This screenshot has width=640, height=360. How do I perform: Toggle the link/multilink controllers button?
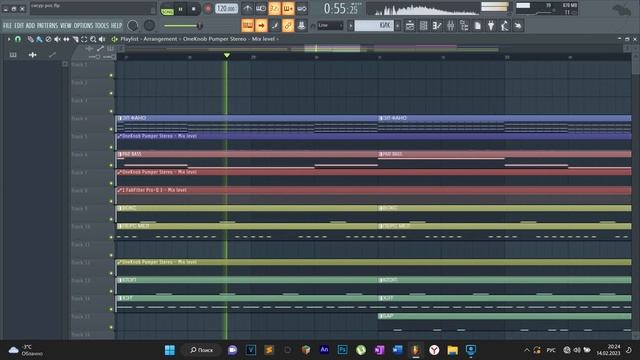[288, 25]
